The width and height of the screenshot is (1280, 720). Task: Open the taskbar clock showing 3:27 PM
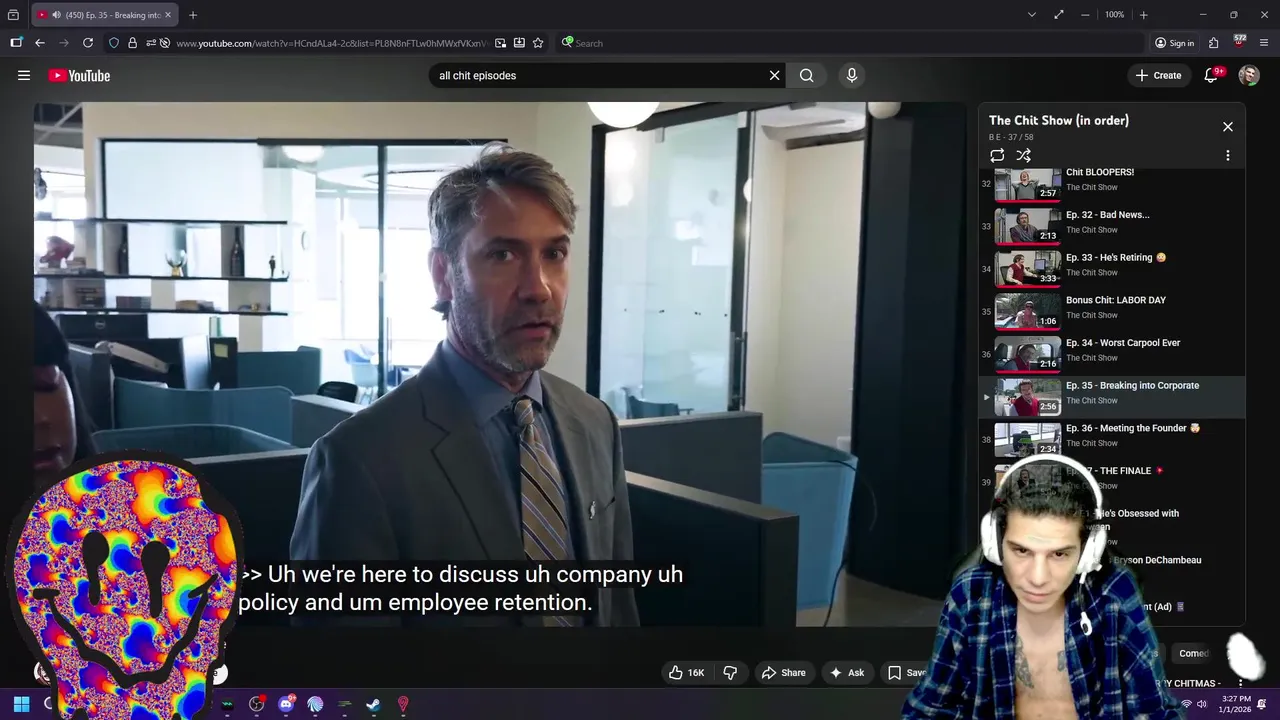point(1236,704)
